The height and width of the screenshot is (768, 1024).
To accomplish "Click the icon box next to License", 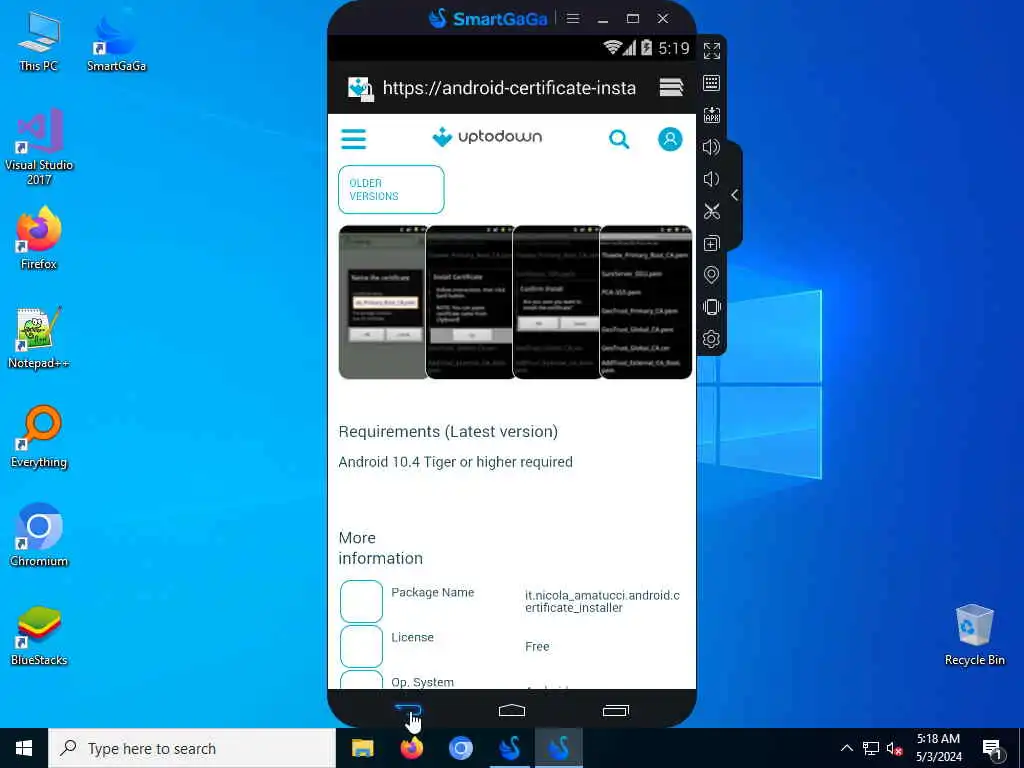I will click(x=361, y=647).
